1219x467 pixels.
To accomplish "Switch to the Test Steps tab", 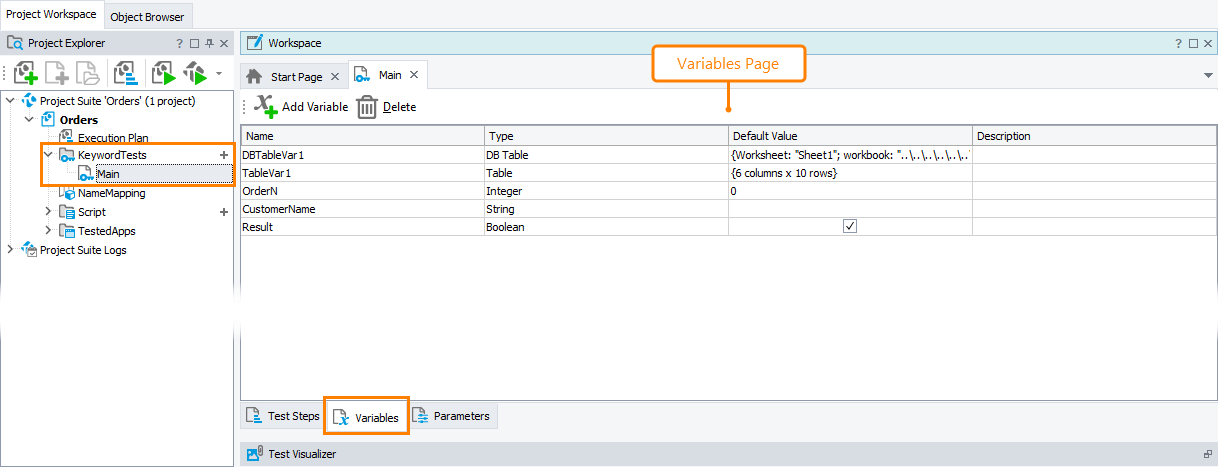I will click(282, 416).
